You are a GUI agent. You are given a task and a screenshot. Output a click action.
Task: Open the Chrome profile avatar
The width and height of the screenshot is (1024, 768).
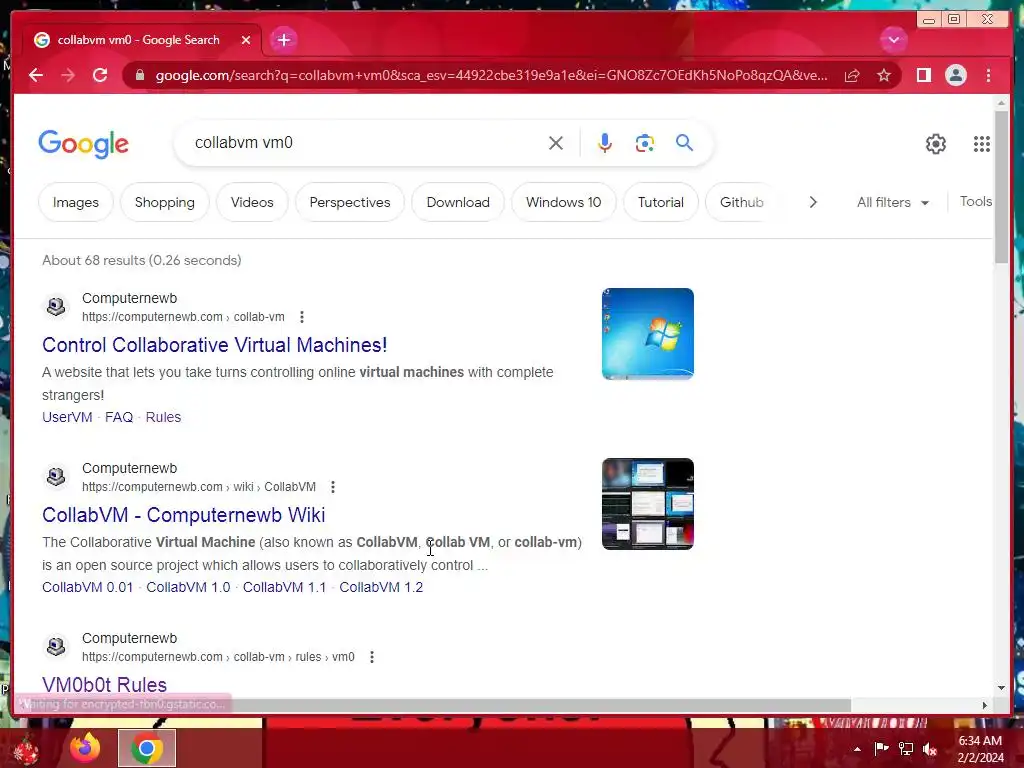pos(955,75)
